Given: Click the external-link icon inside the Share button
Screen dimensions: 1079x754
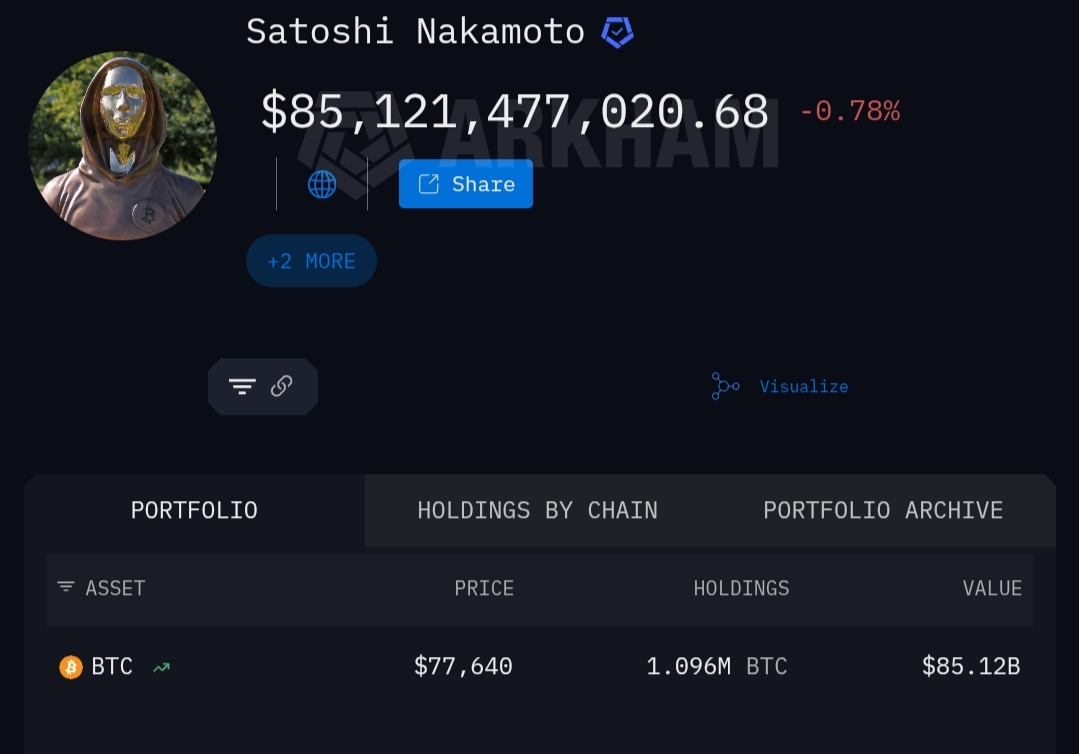Looking at the screenshot, I should (428, 183).
